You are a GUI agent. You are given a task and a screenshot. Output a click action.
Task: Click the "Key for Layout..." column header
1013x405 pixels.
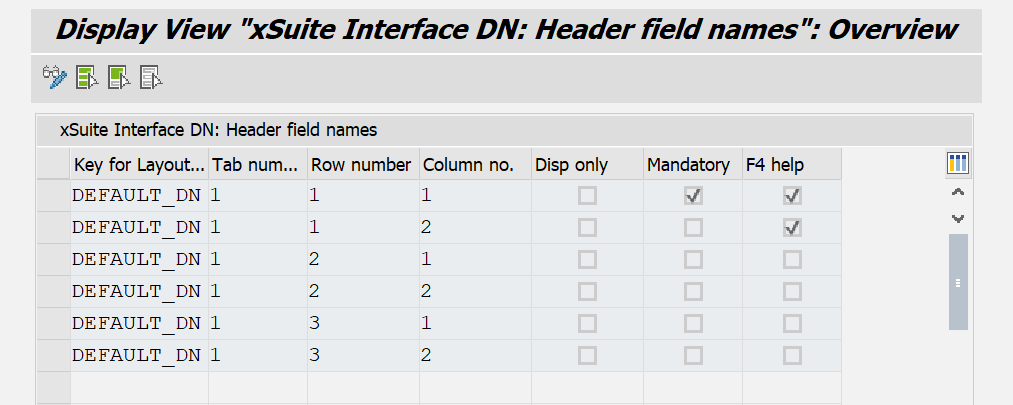tap(139, 164)
